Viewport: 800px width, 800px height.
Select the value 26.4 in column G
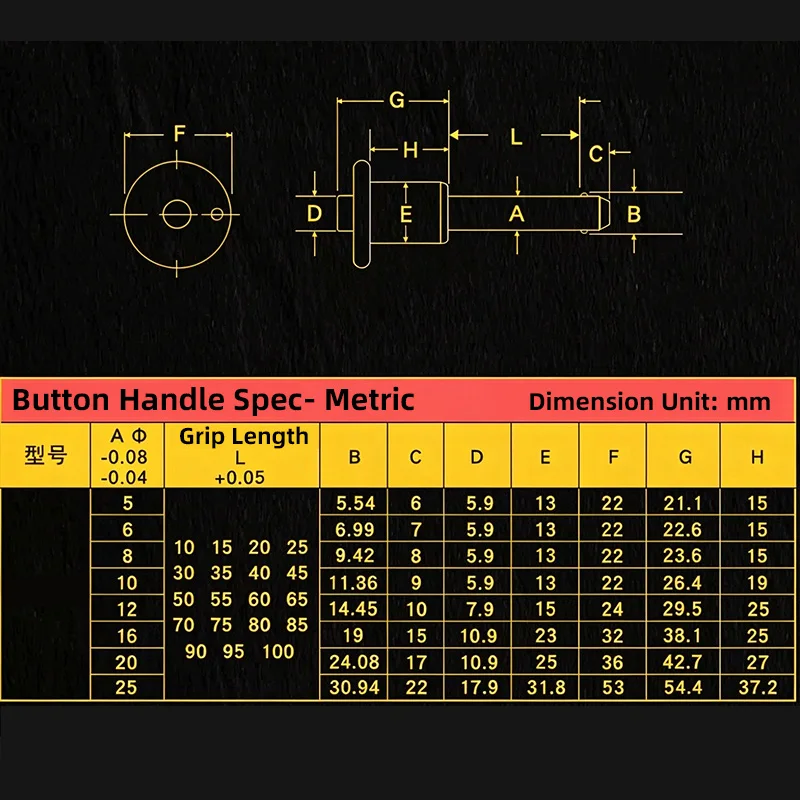point(682,583)
